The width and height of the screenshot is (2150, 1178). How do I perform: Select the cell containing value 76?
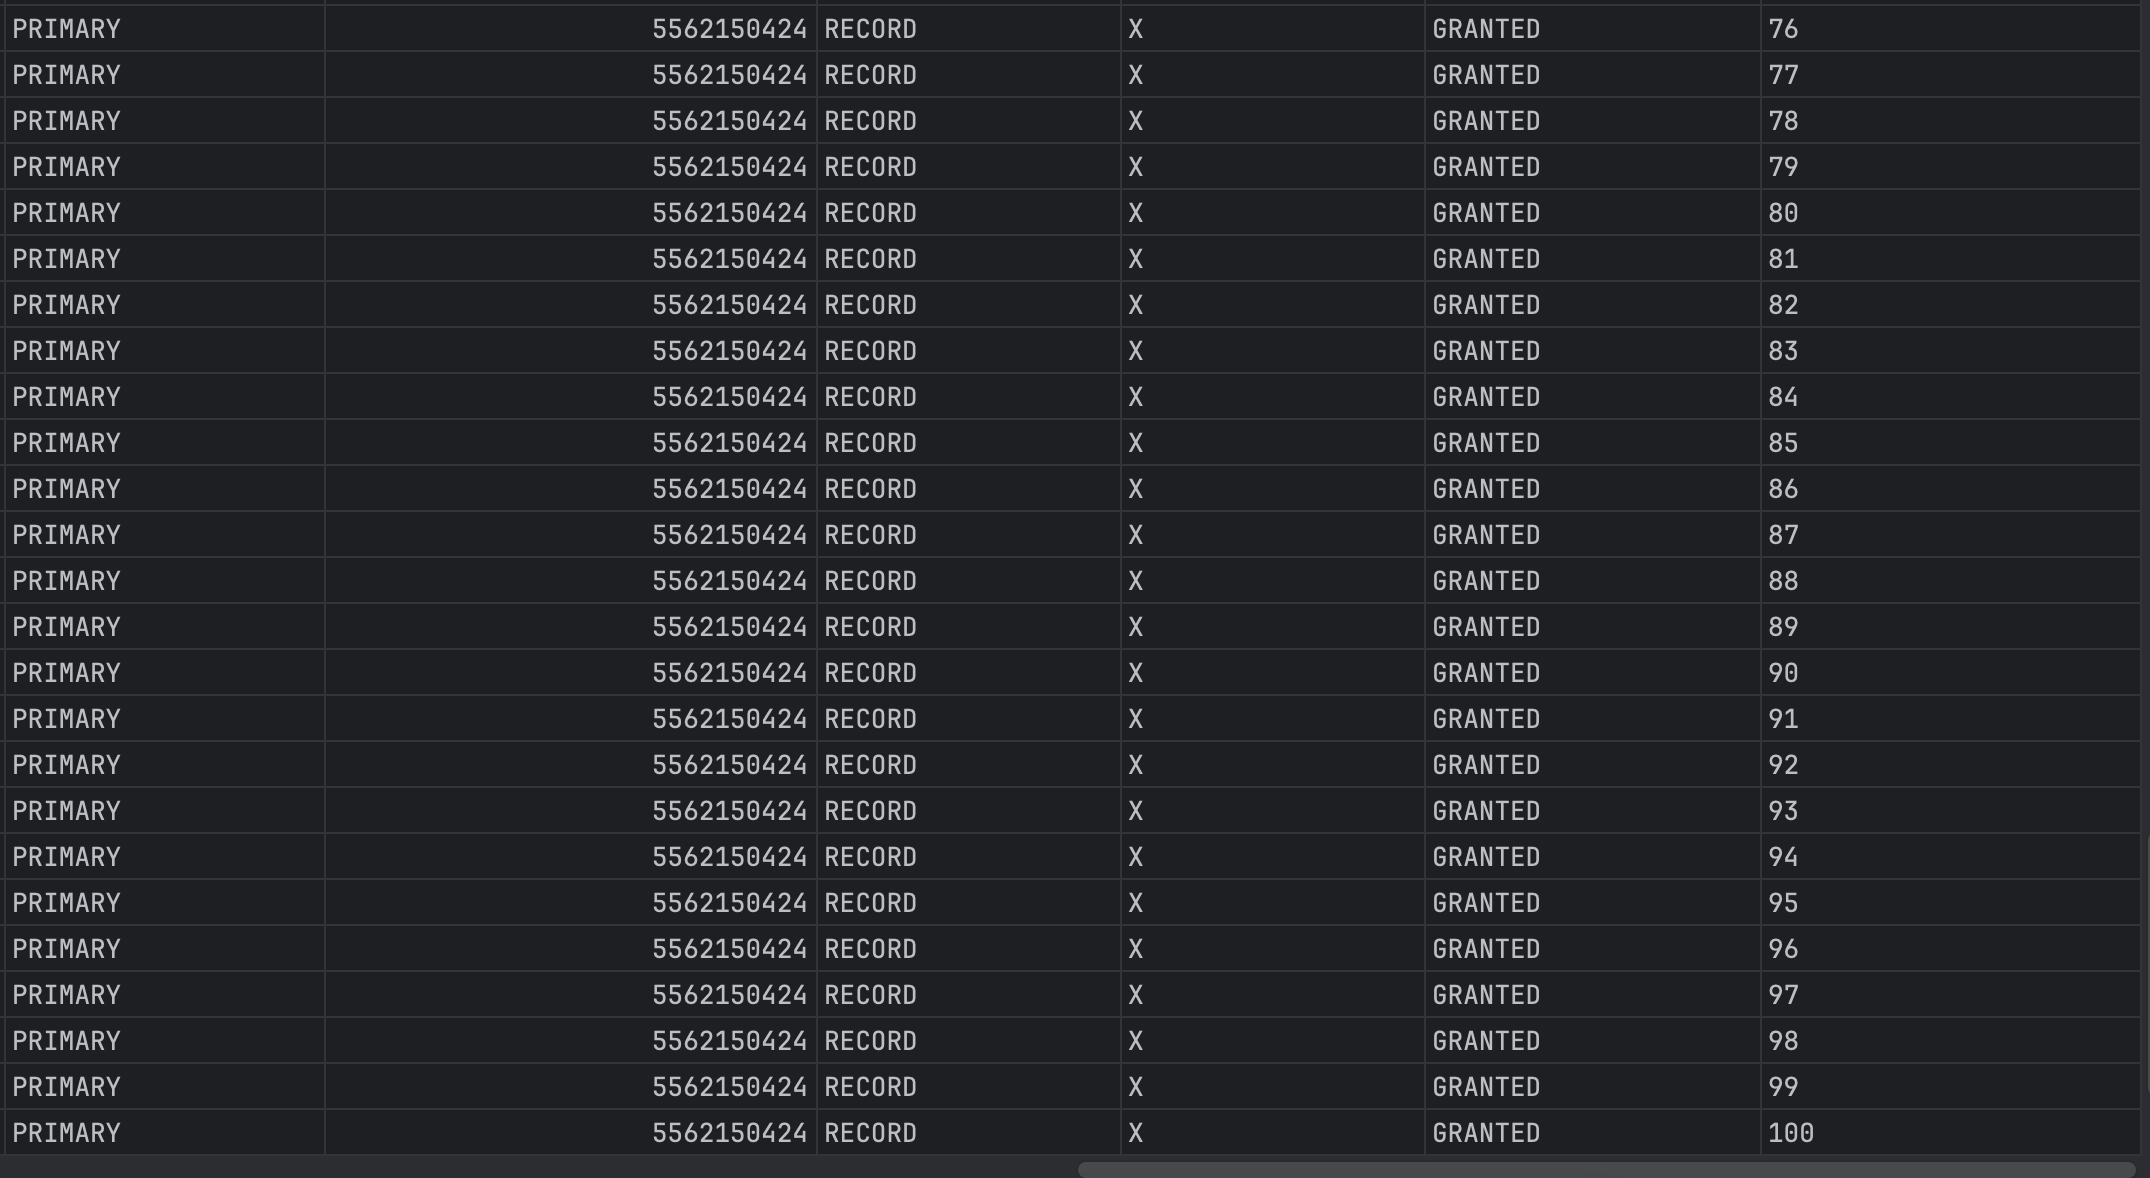[1783, 29]
